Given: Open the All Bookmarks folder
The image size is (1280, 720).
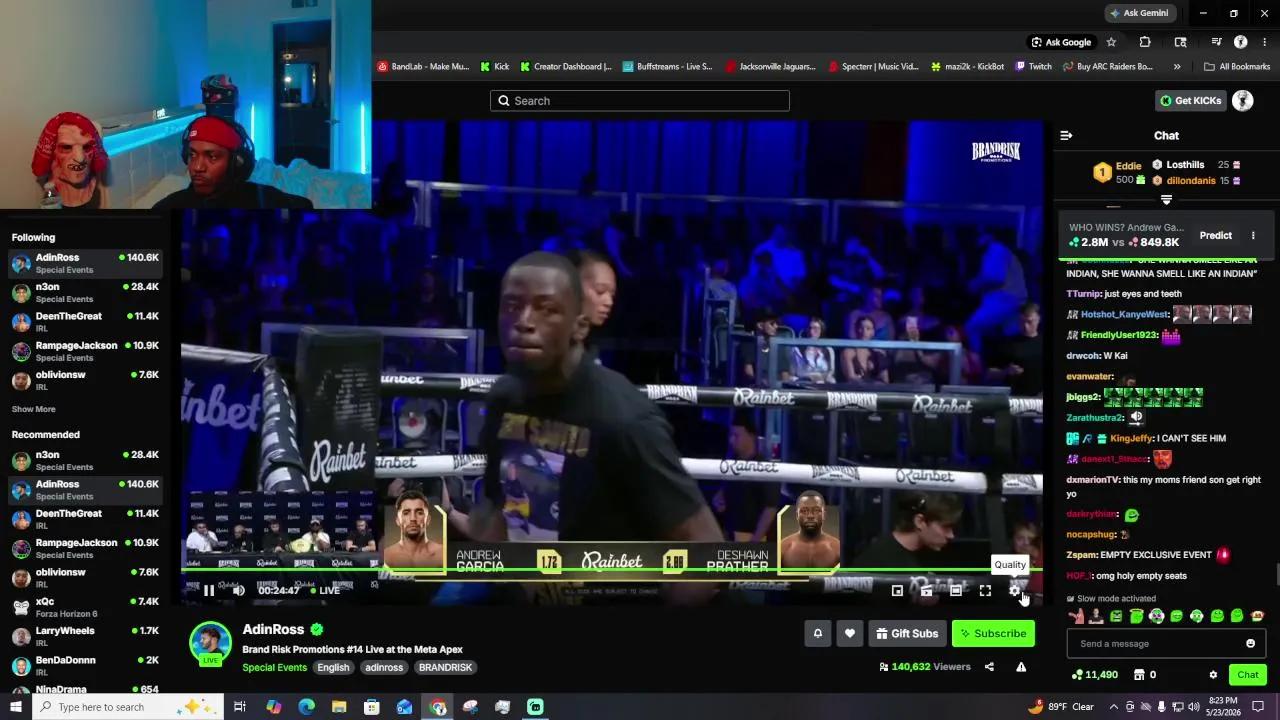Looking at the screenshot, I should [x=1236, y=67].
